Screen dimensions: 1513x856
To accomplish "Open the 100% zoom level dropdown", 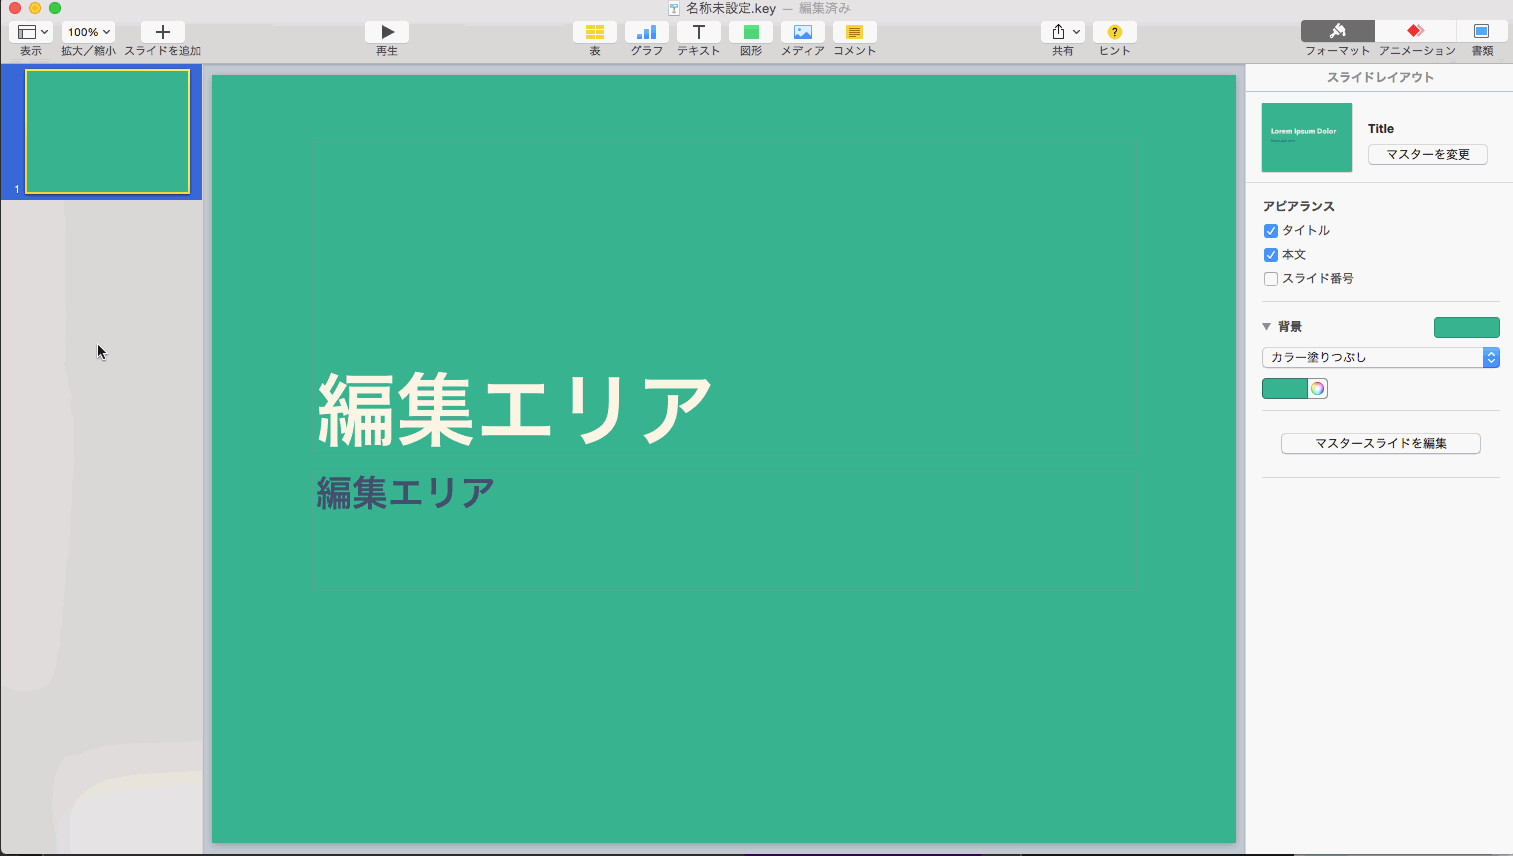I will coord(88,32).
